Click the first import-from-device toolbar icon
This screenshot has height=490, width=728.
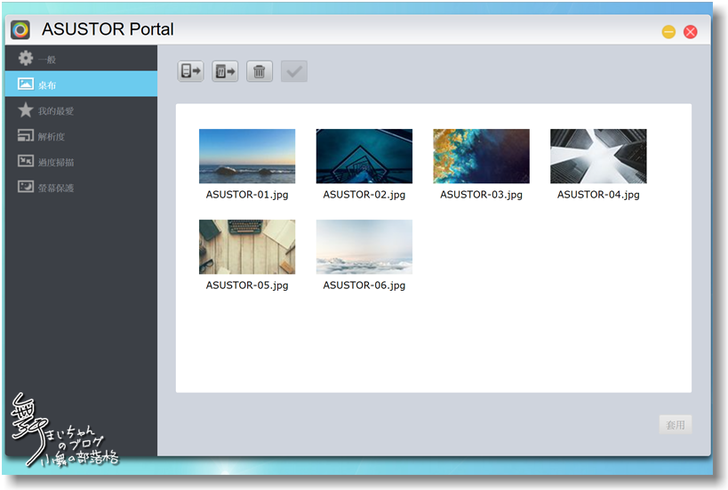190,71
